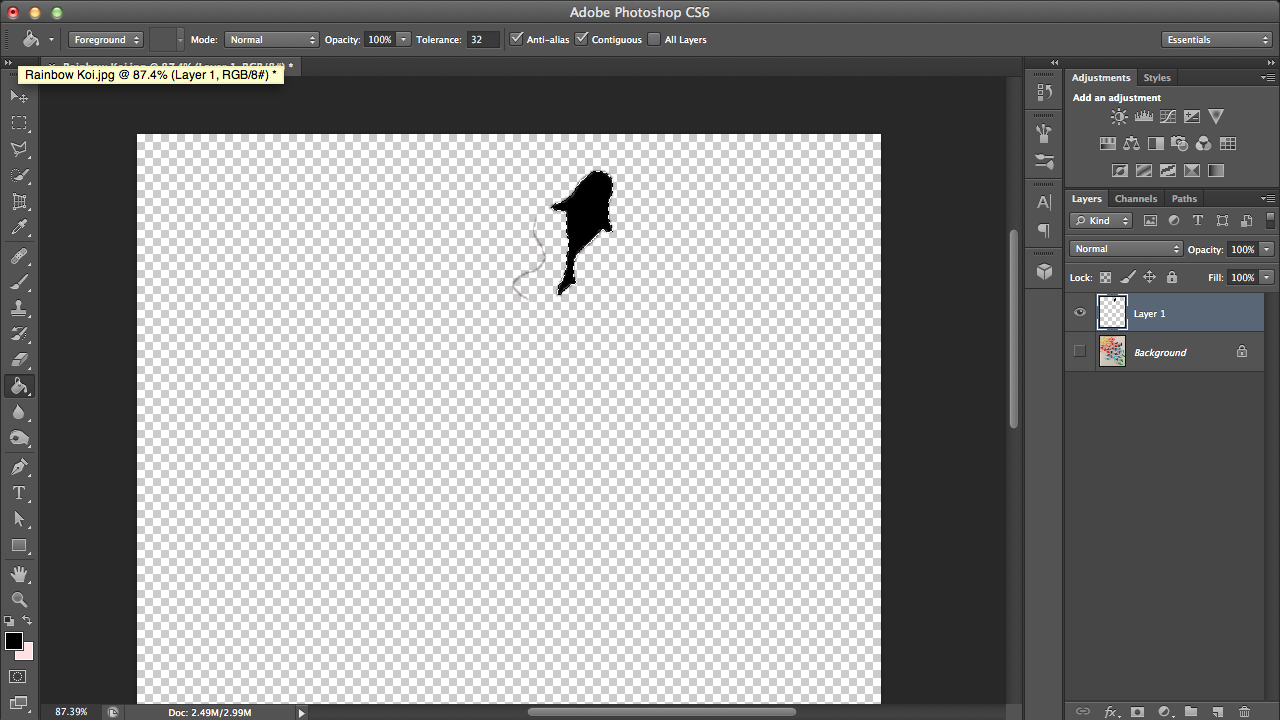Show the Background layer
The height and width of the screenshot is (720, 1280).
coord(1080,351)
